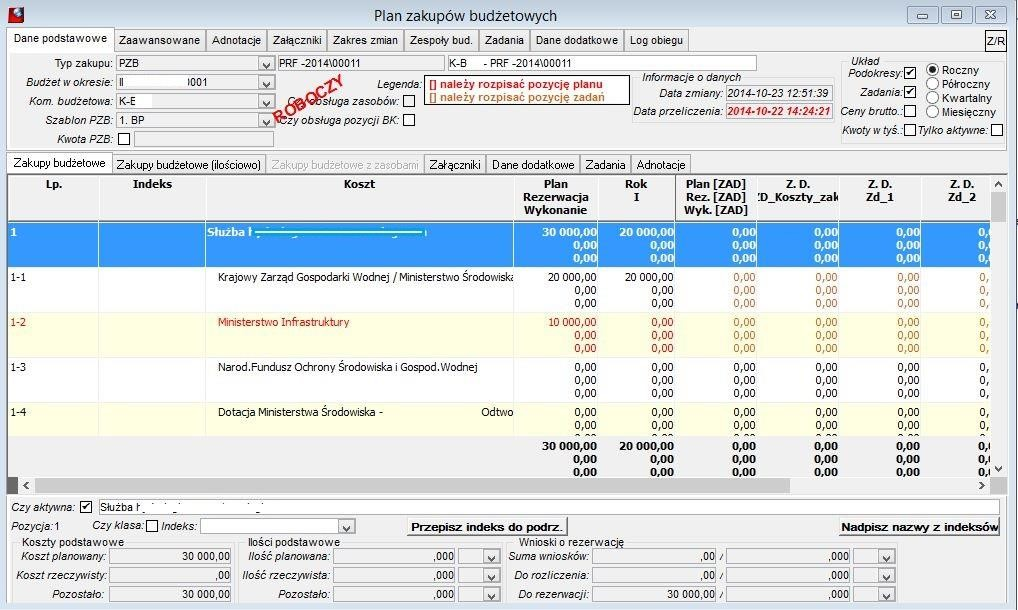Expand the Szablon PZB dropdown

click(x=266, y=120)
